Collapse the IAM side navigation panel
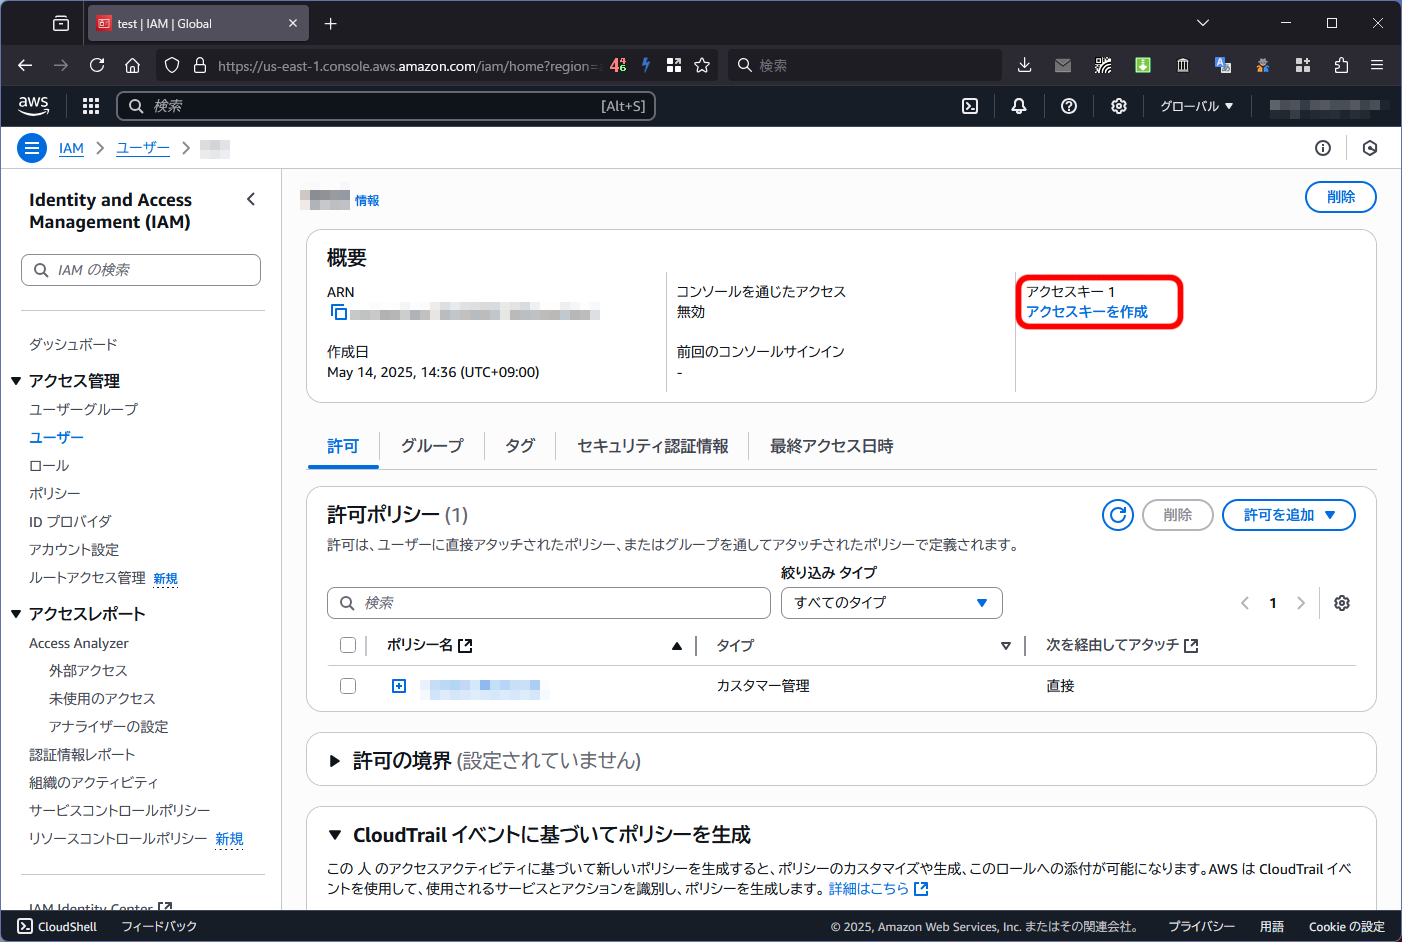The width and height of the screenshot is (1402, 942). (x=251, y=199)
